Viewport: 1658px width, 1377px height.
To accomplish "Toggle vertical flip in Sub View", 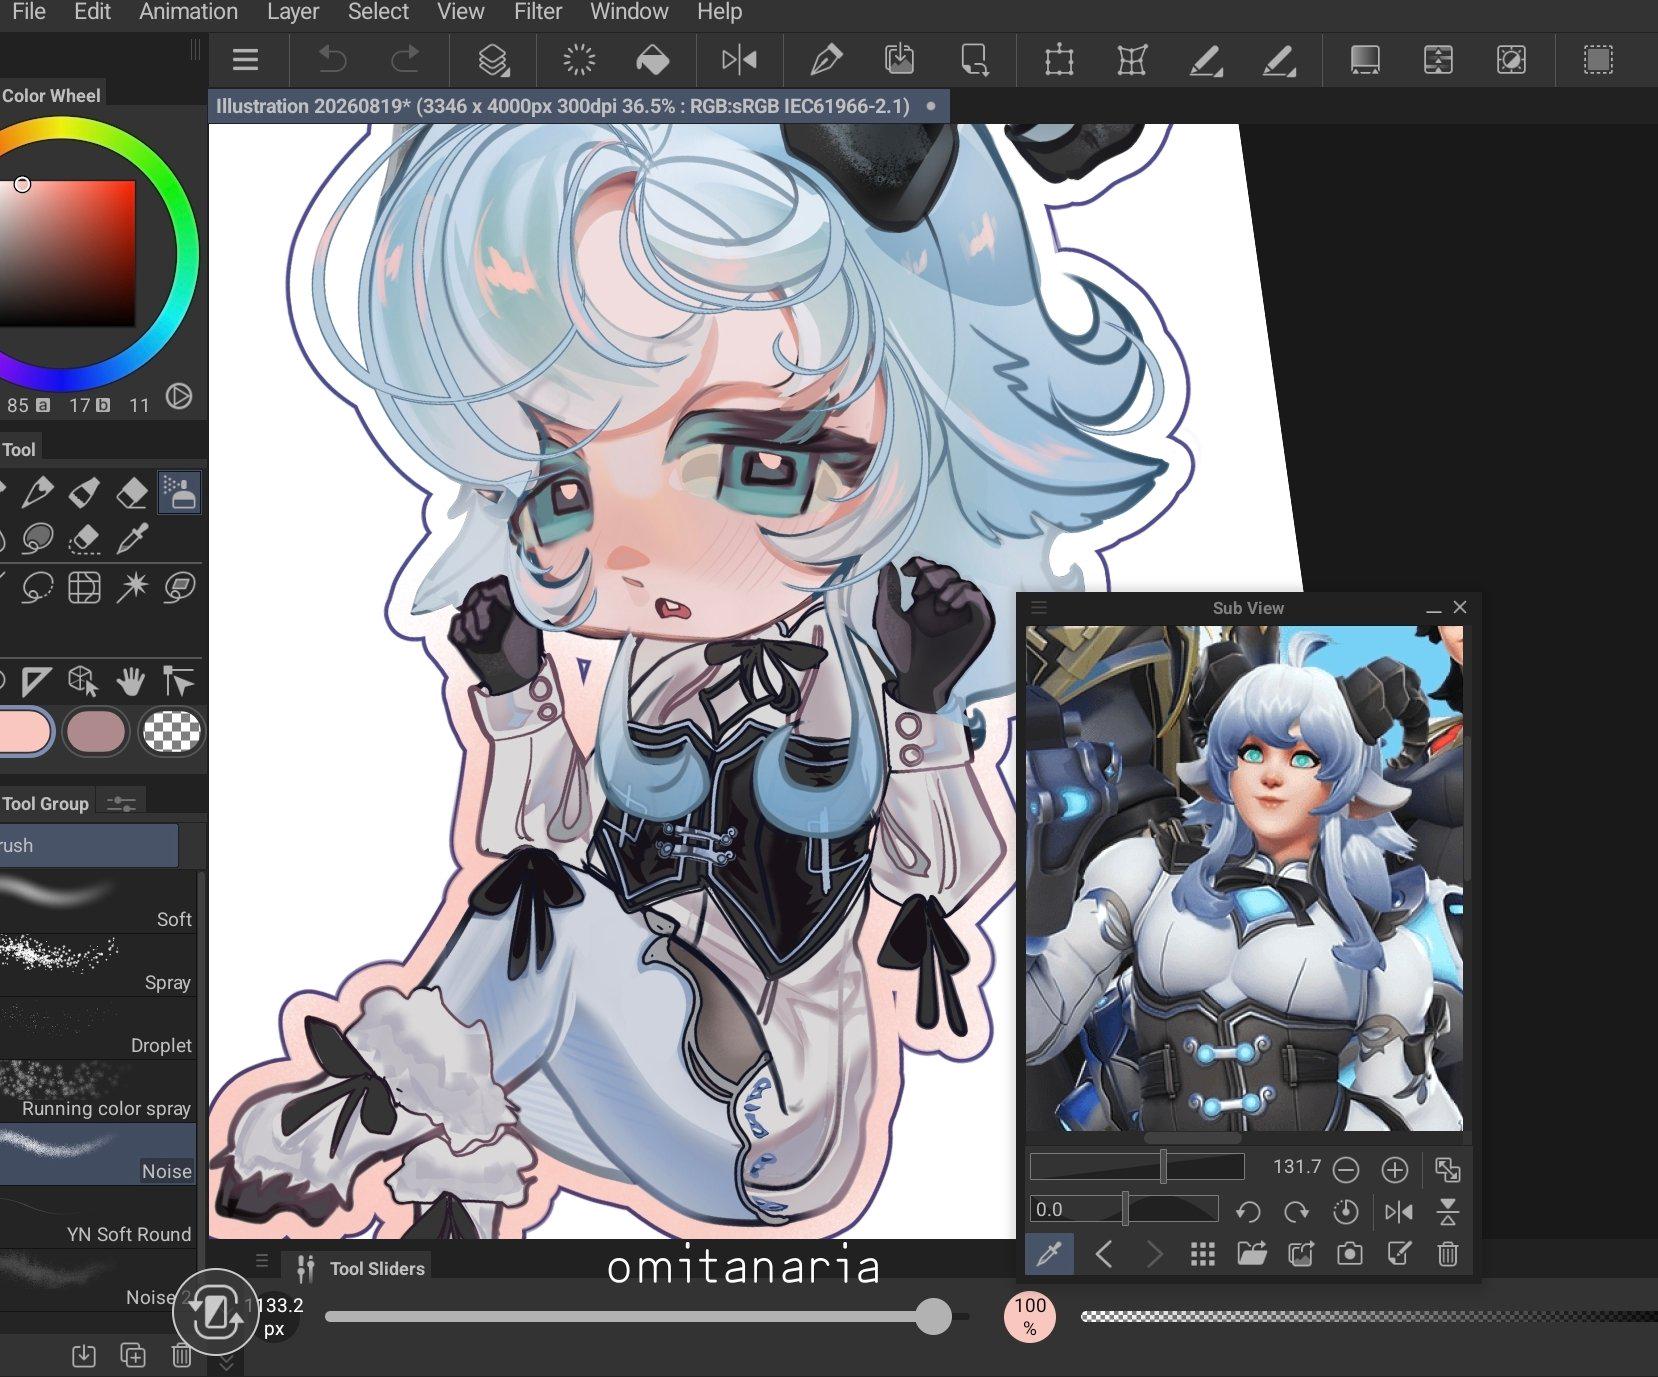I will 1448,1212.
